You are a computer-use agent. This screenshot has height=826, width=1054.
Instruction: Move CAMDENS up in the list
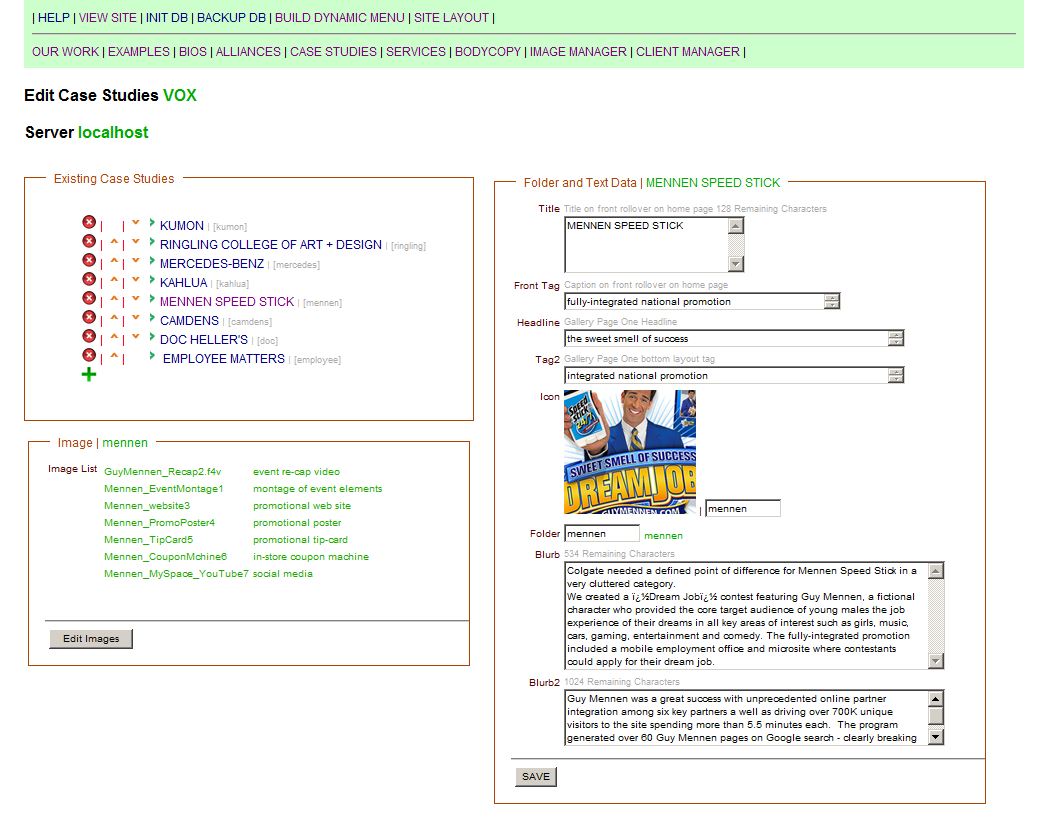point(114,317)
